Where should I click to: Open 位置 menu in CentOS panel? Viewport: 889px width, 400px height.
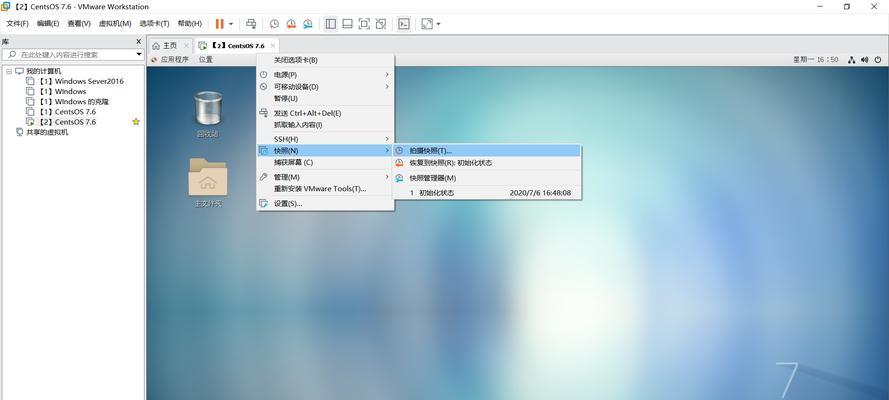point(205,59)
